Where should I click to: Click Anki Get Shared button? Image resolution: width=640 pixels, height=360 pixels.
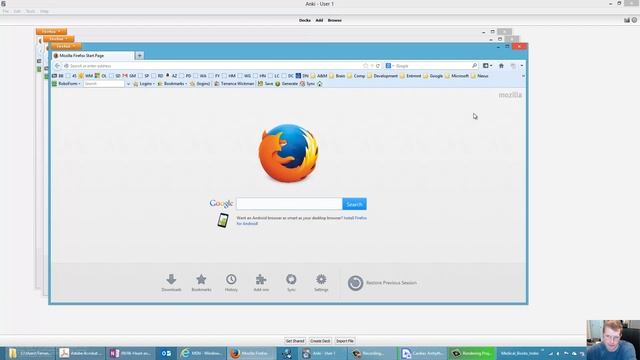[295, 341]
